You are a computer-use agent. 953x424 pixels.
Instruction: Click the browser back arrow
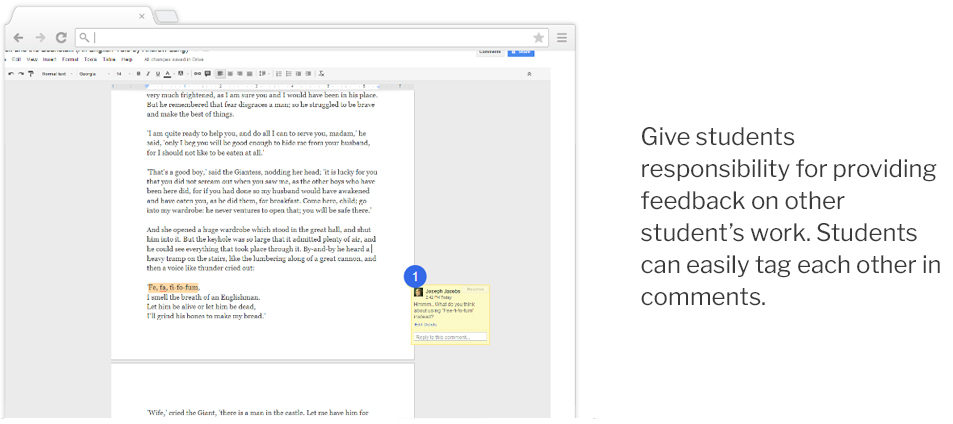[x=18, y=38]
